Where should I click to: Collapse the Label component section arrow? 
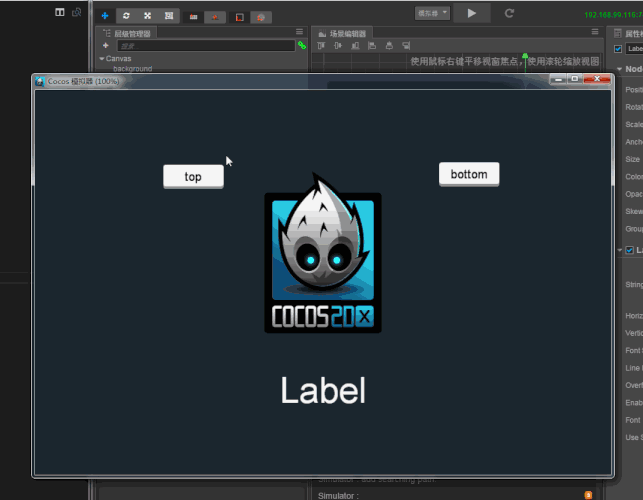(620, 250)
